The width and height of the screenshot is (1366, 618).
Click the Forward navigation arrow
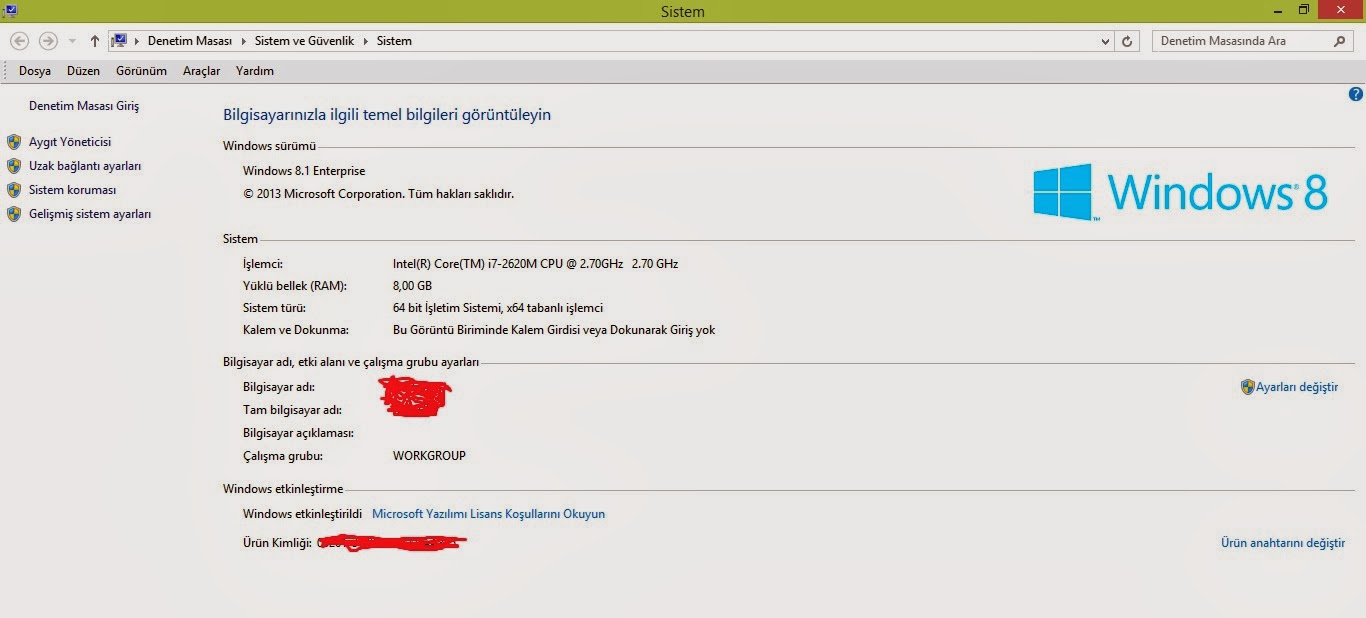(48, 41)
